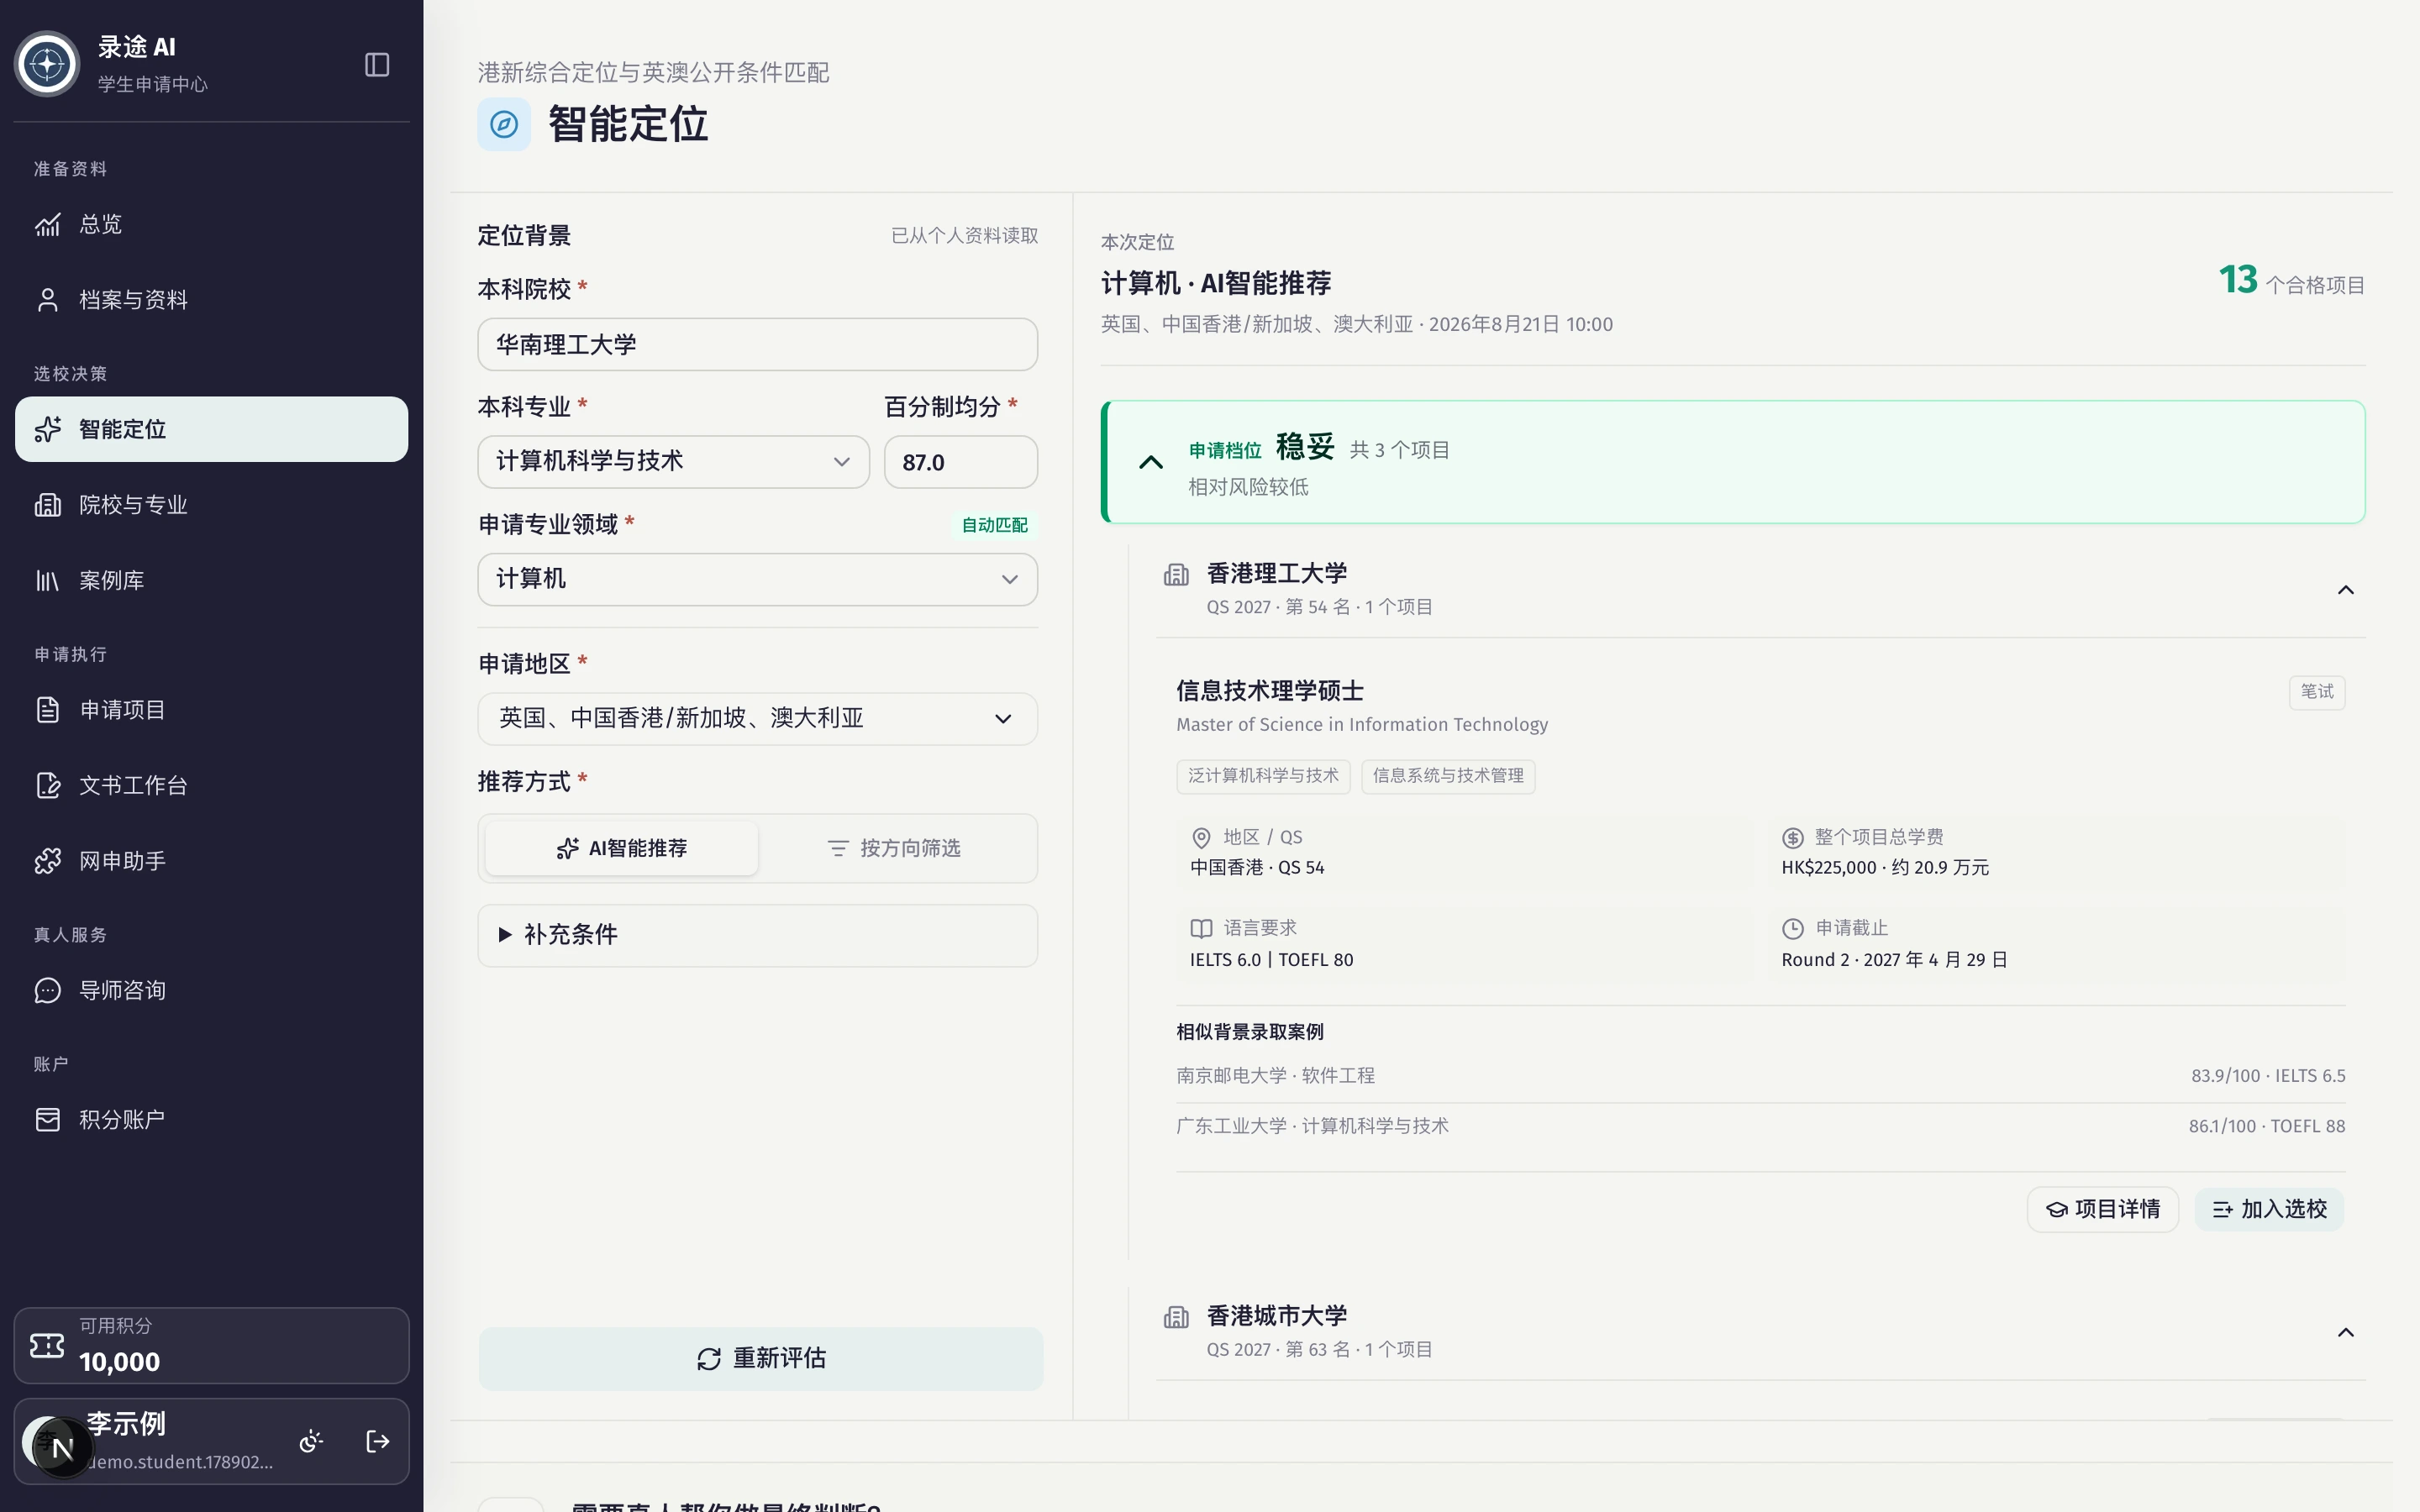Toggle the dark/light theme icon

coord(311,1442)
